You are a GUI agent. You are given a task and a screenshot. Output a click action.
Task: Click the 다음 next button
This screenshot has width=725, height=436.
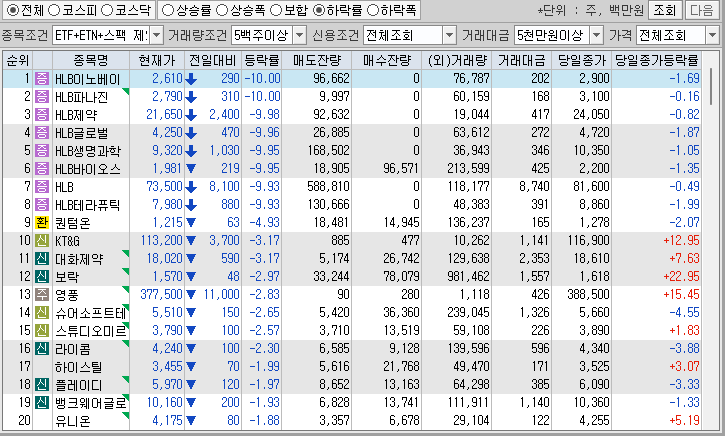pos(702,10)
